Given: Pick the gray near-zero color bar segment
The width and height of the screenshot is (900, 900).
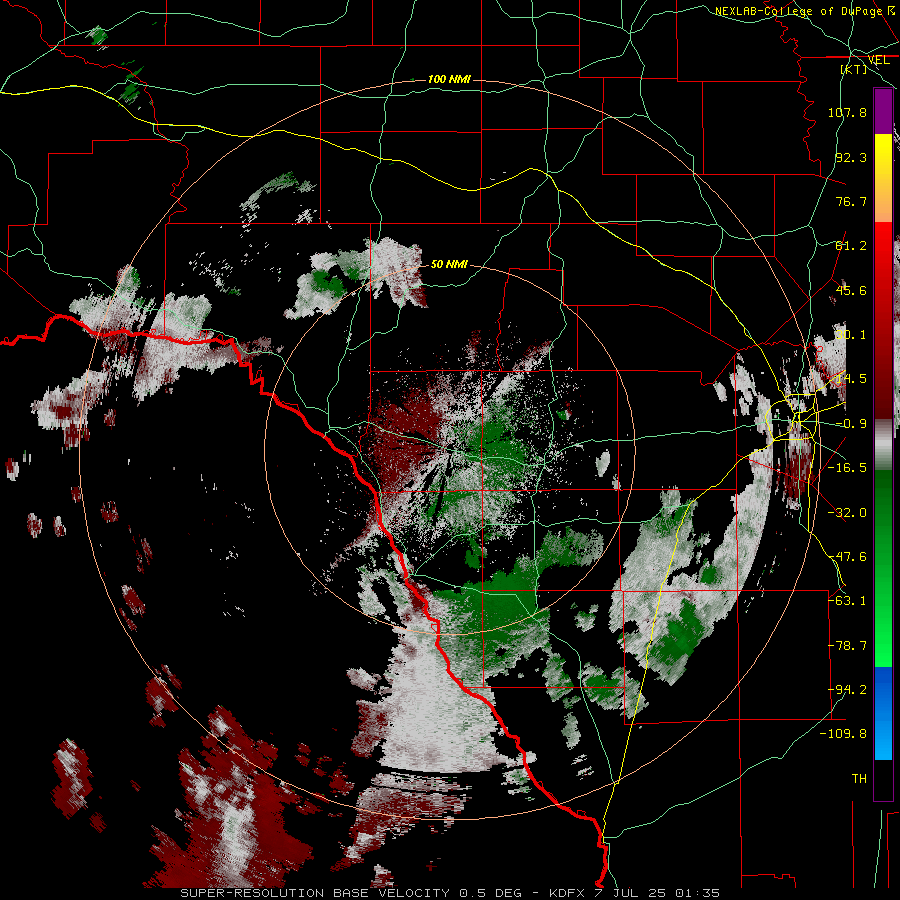Looking at the screenshot, I should coord(883,445).
